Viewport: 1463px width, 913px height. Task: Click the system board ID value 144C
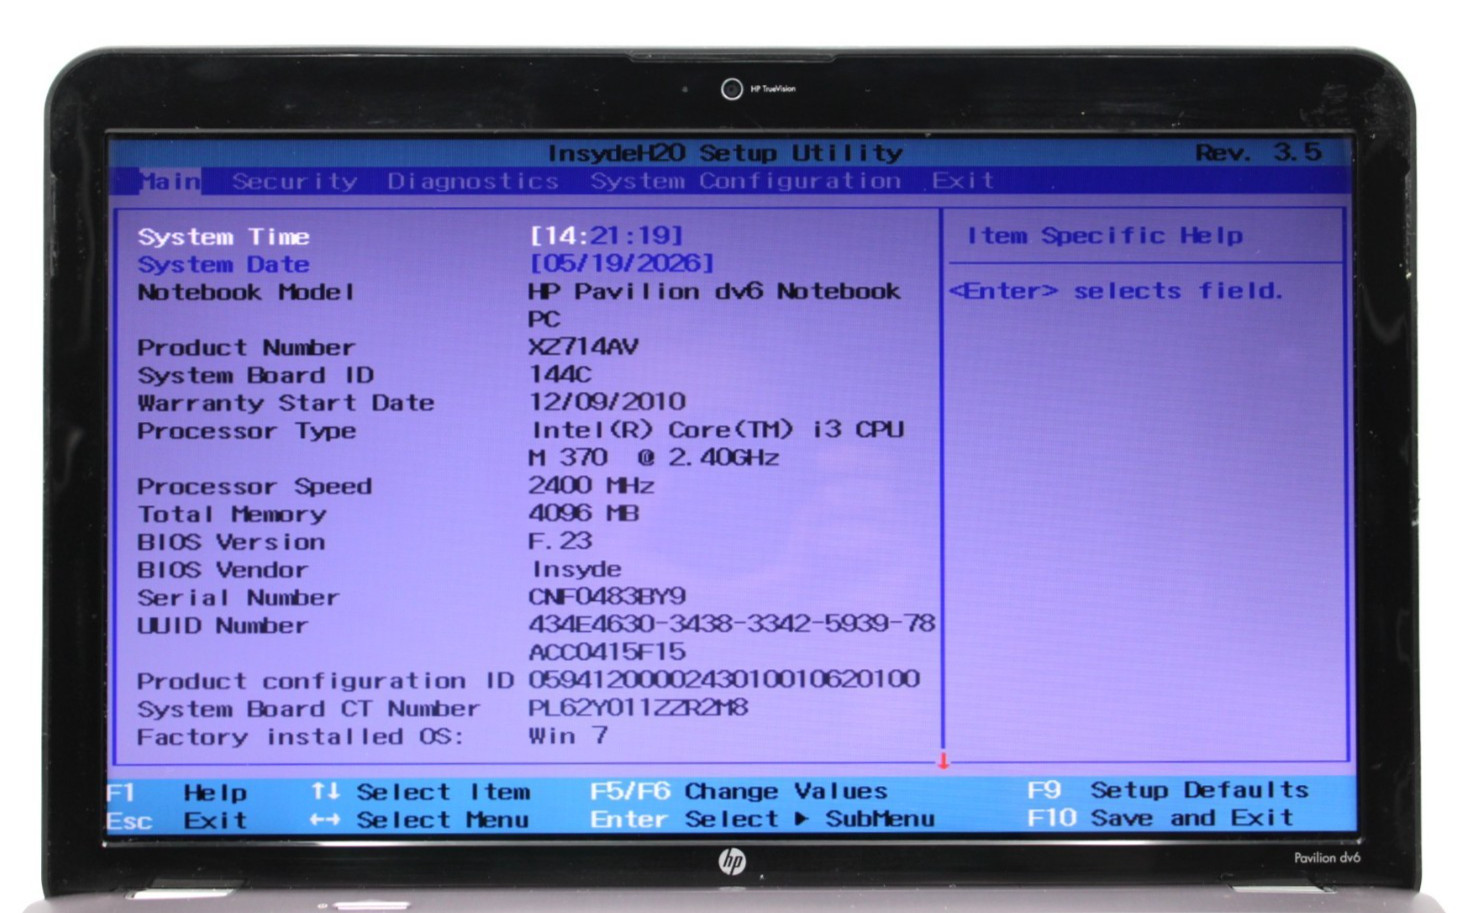[560, 374]
